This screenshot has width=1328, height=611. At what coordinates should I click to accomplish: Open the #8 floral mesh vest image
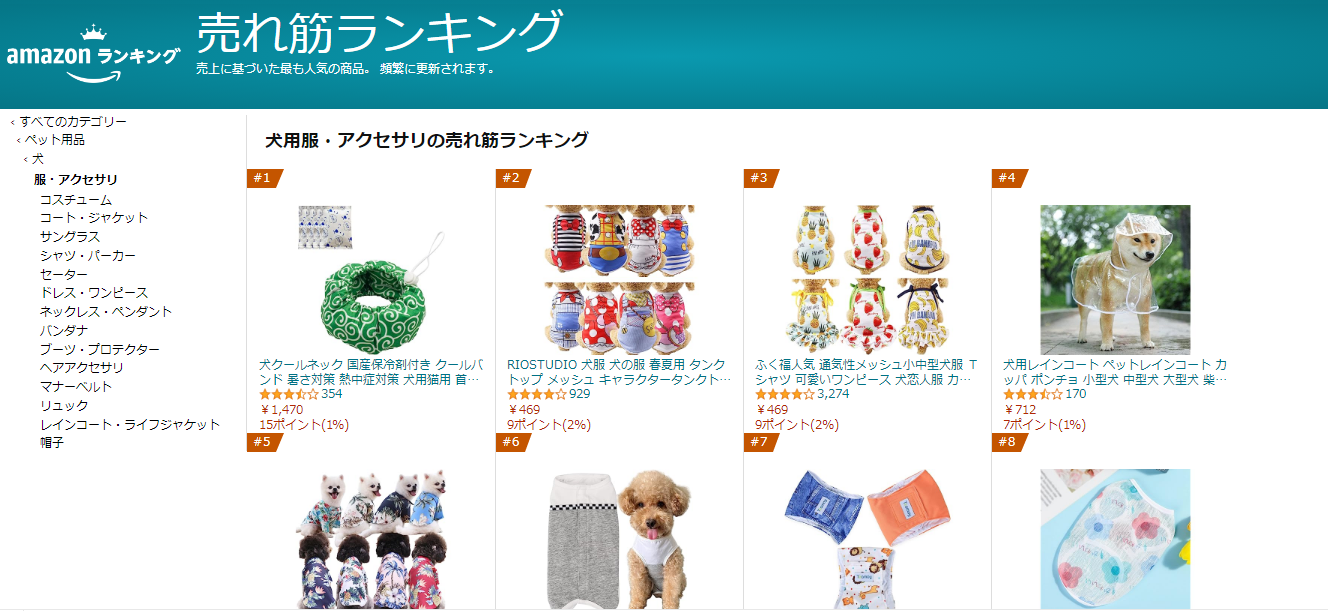coord(1115,539)
